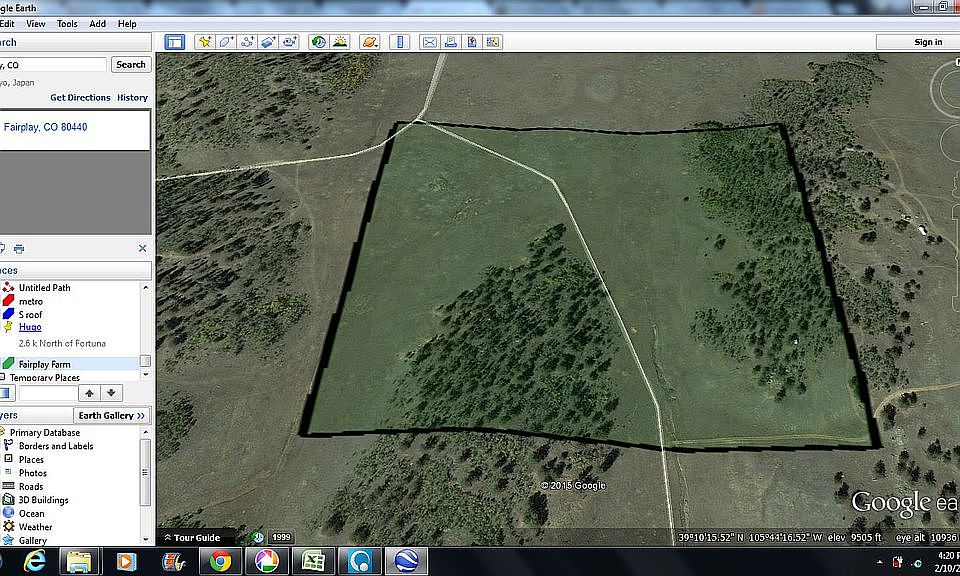Open Windows Media Player from the taskbar
The image size is (960, 576).
[126, 561]
